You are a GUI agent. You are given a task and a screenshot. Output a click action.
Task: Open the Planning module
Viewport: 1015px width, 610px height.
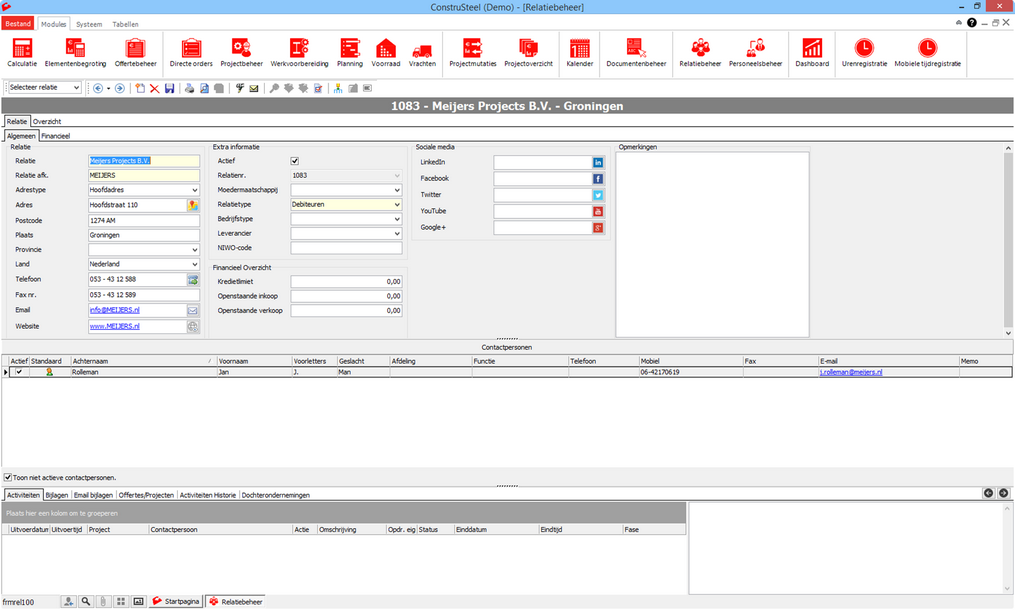[350, 52]
